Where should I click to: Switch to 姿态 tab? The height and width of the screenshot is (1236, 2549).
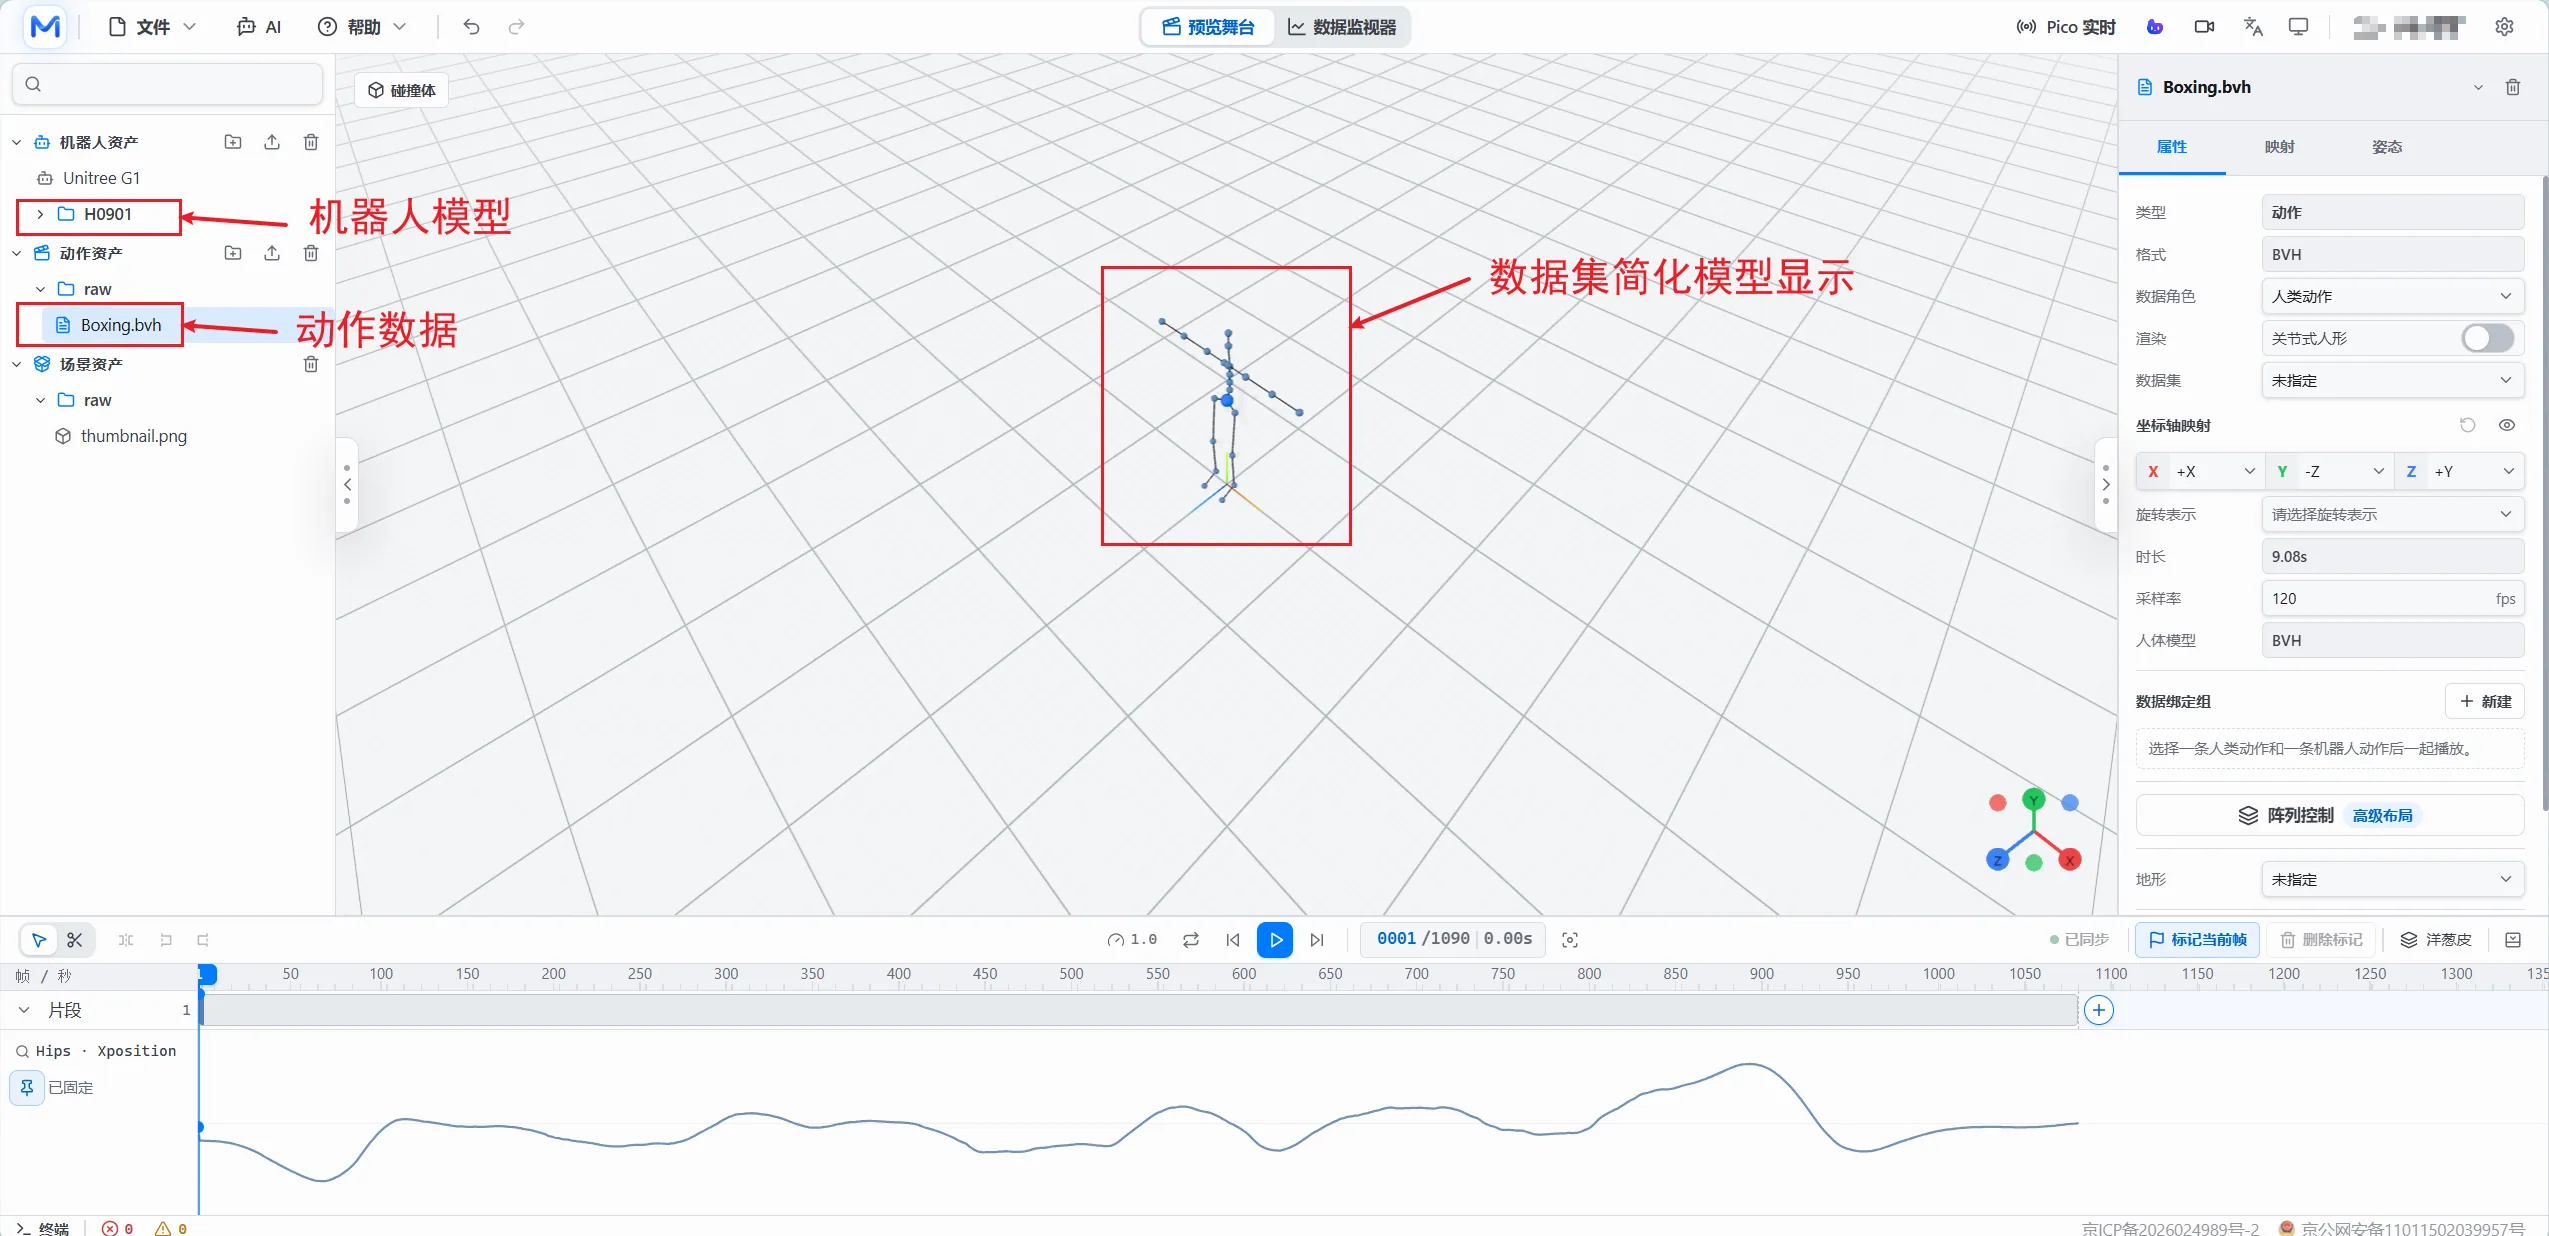(2387, 147)
